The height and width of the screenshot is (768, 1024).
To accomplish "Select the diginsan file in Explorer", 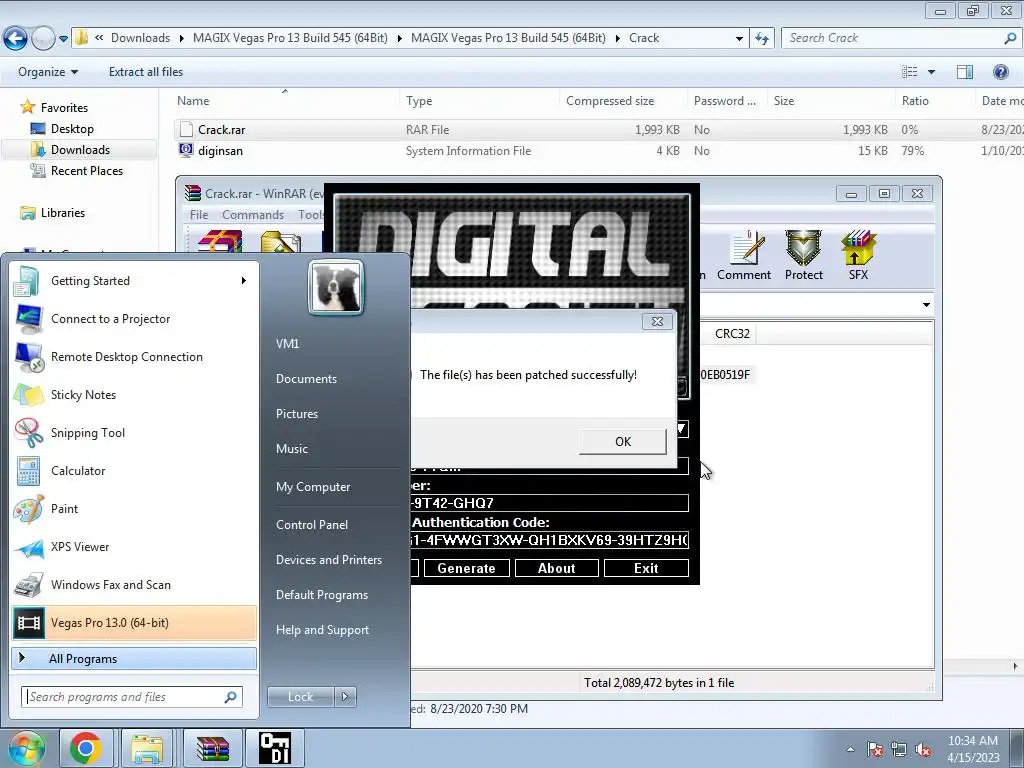I will [220, 151].
